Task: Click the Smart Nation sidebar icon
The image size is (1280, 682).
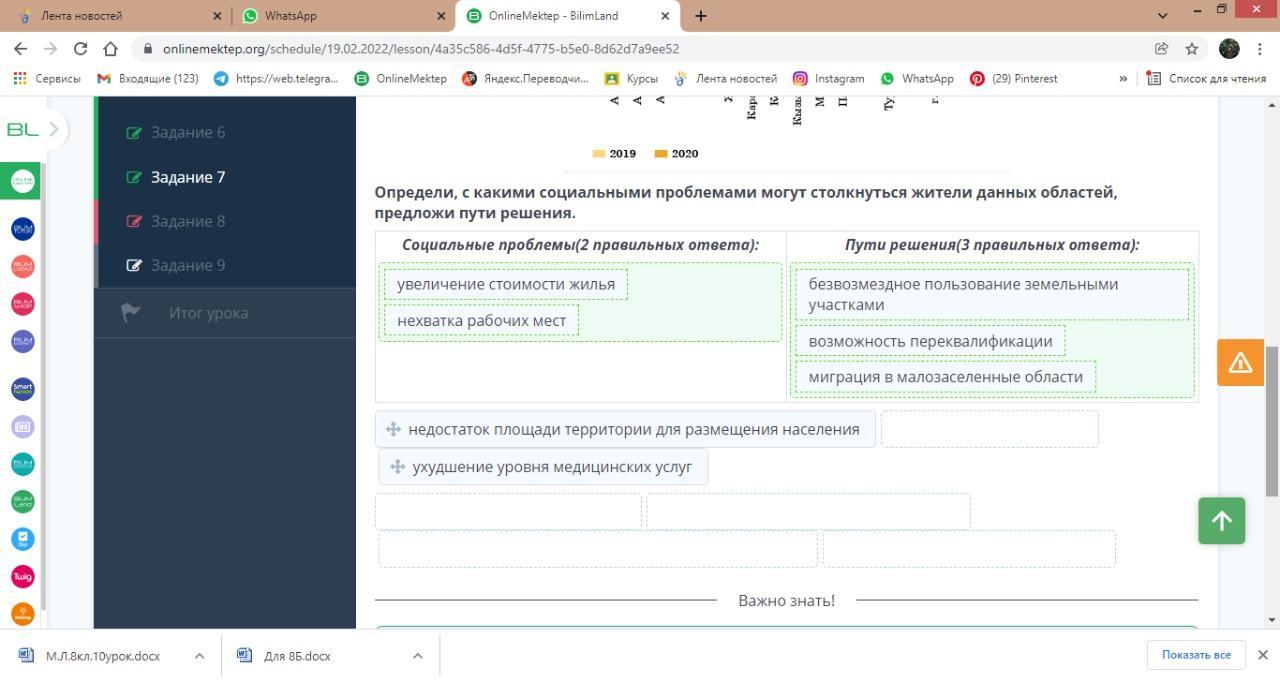Action: pyautogui.click(x=22, y=389)
